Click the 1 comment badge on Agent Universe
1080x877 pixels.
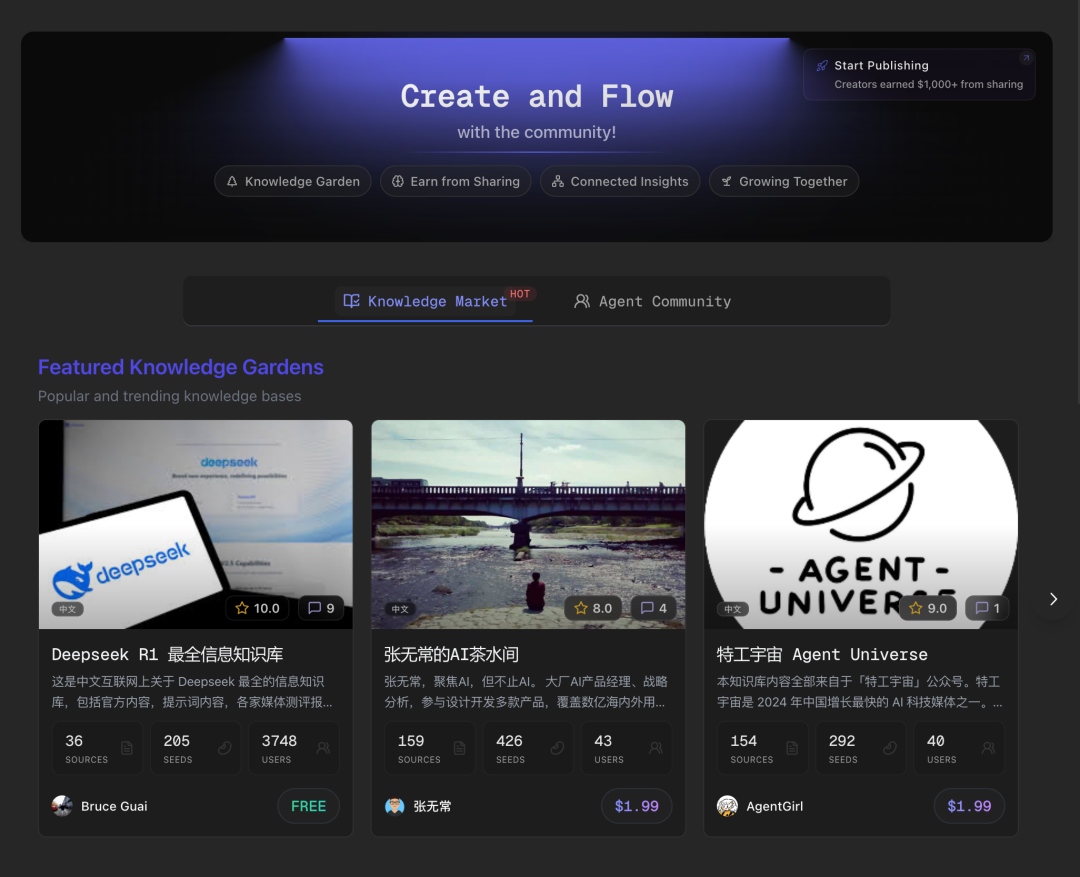pos(988,608)
